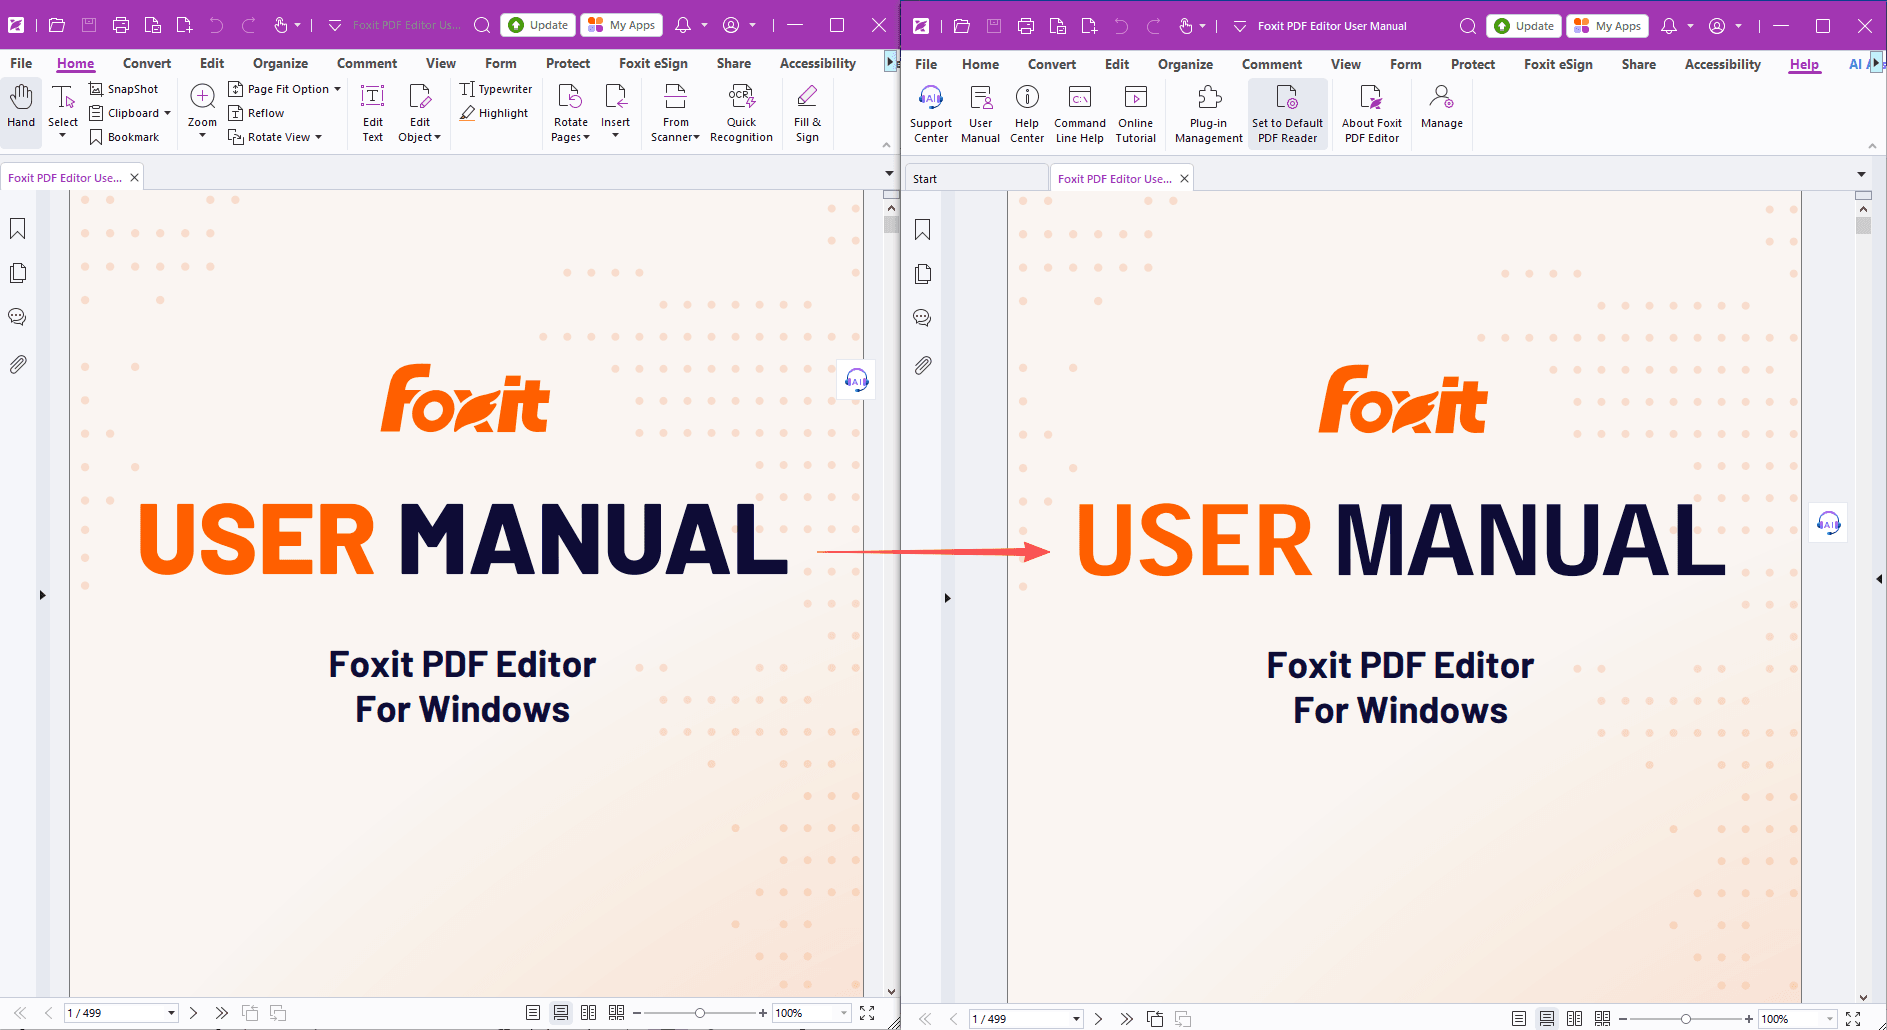Toggle continuous facing view in left status bar
Image resolution: width=1887 pixels, height=1030 pixels.
pos(617,1013)
